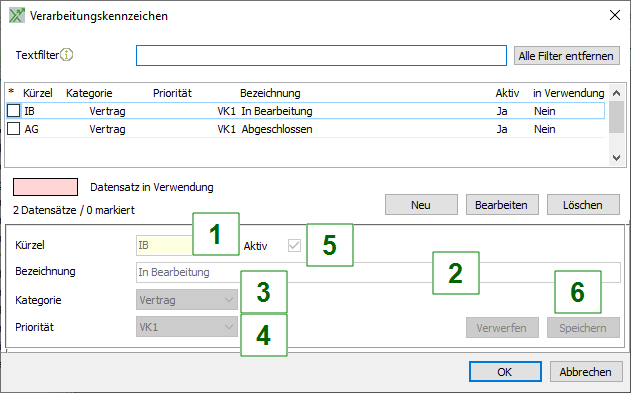
Task: Click the green application icon in title bar
Action: click(x=17, y=16)
